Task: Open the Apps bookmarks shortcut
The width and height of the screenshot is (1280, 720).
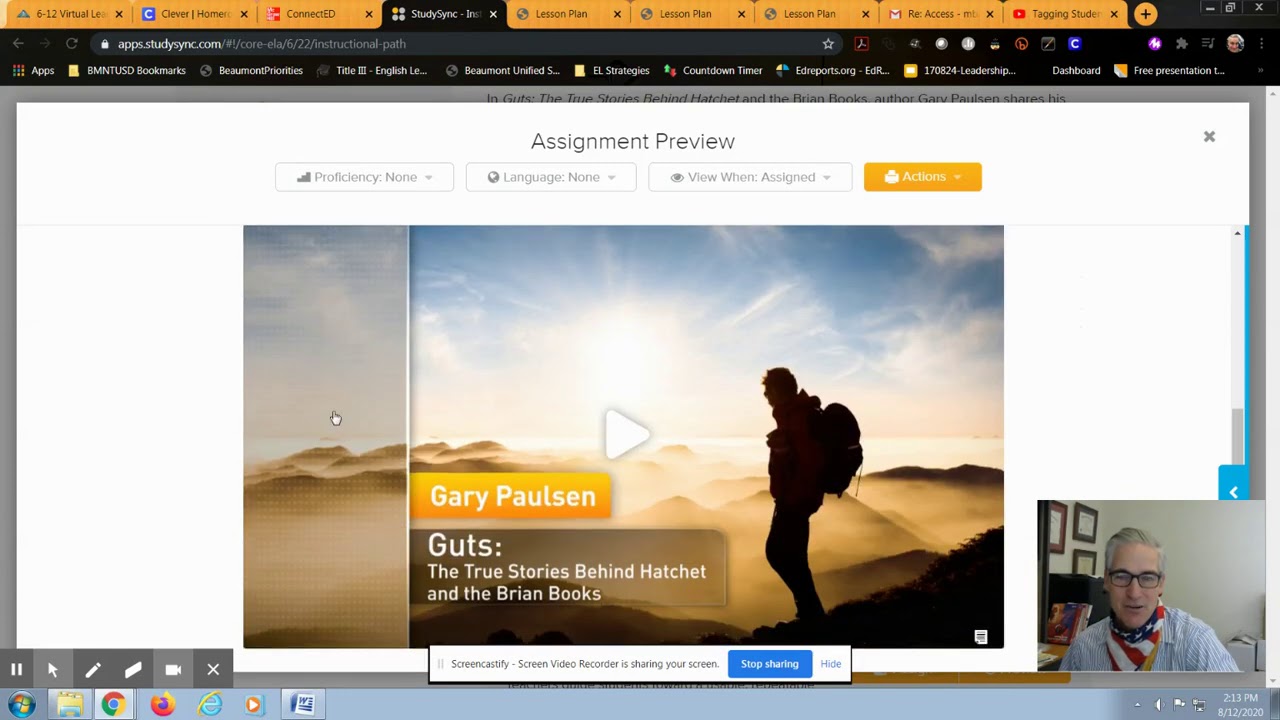Action: [33, 71]
